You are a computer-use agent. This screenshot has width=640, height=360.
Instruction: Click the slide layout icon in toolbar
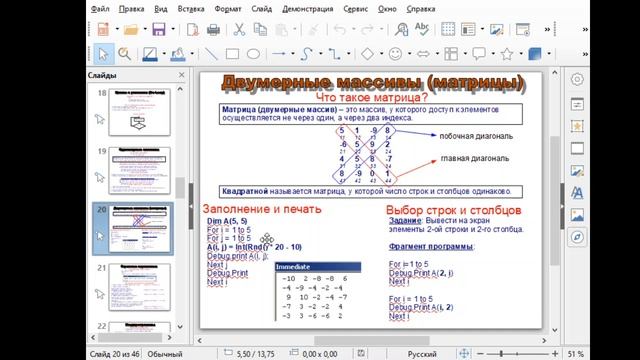point(468,29)
